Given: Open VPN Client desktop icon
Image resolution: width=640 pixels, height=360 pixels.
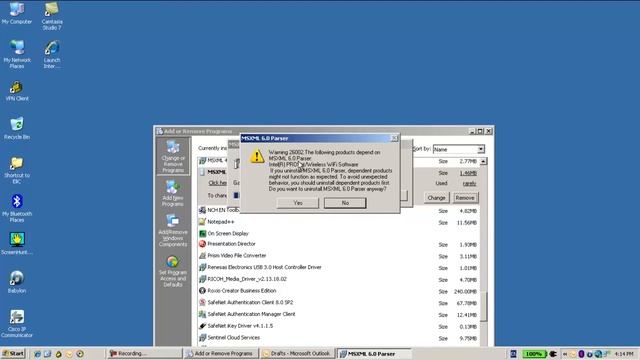Looking at the screenshot, I should point(17,91).
